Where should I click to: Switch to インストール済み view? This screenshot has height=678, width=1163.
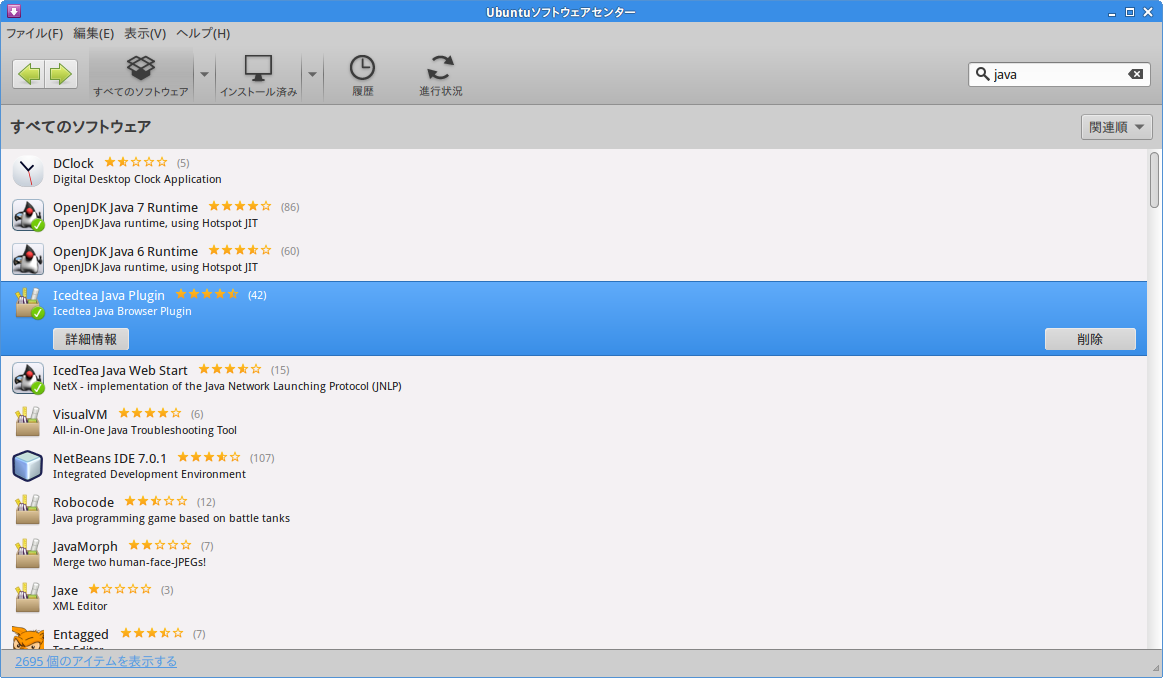258,75
